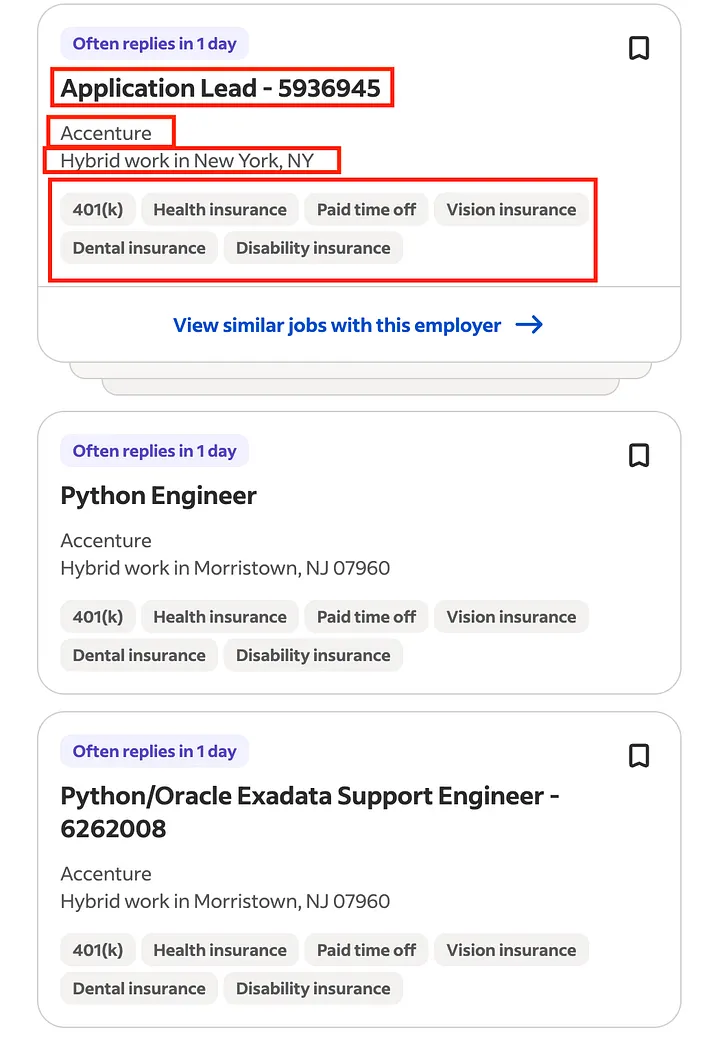Viewport: 720px width, 1041px height.
Task: Click Paid time off tag on Python Engineer card
Action: (366, 617)
